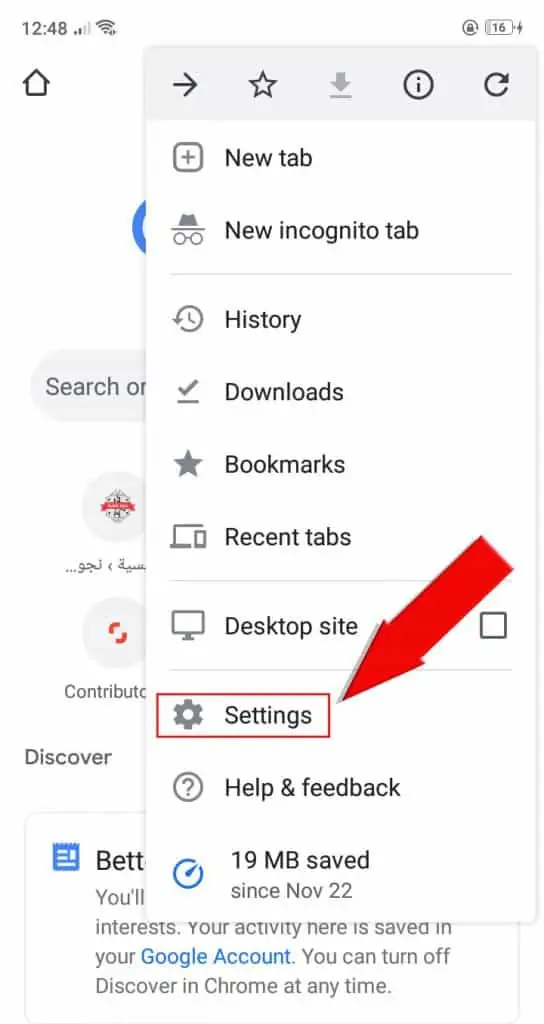Viewport: 544px width, 1024px height.
Task: Bookmark this page with the star icon
Action: click(x=263, y=85)
